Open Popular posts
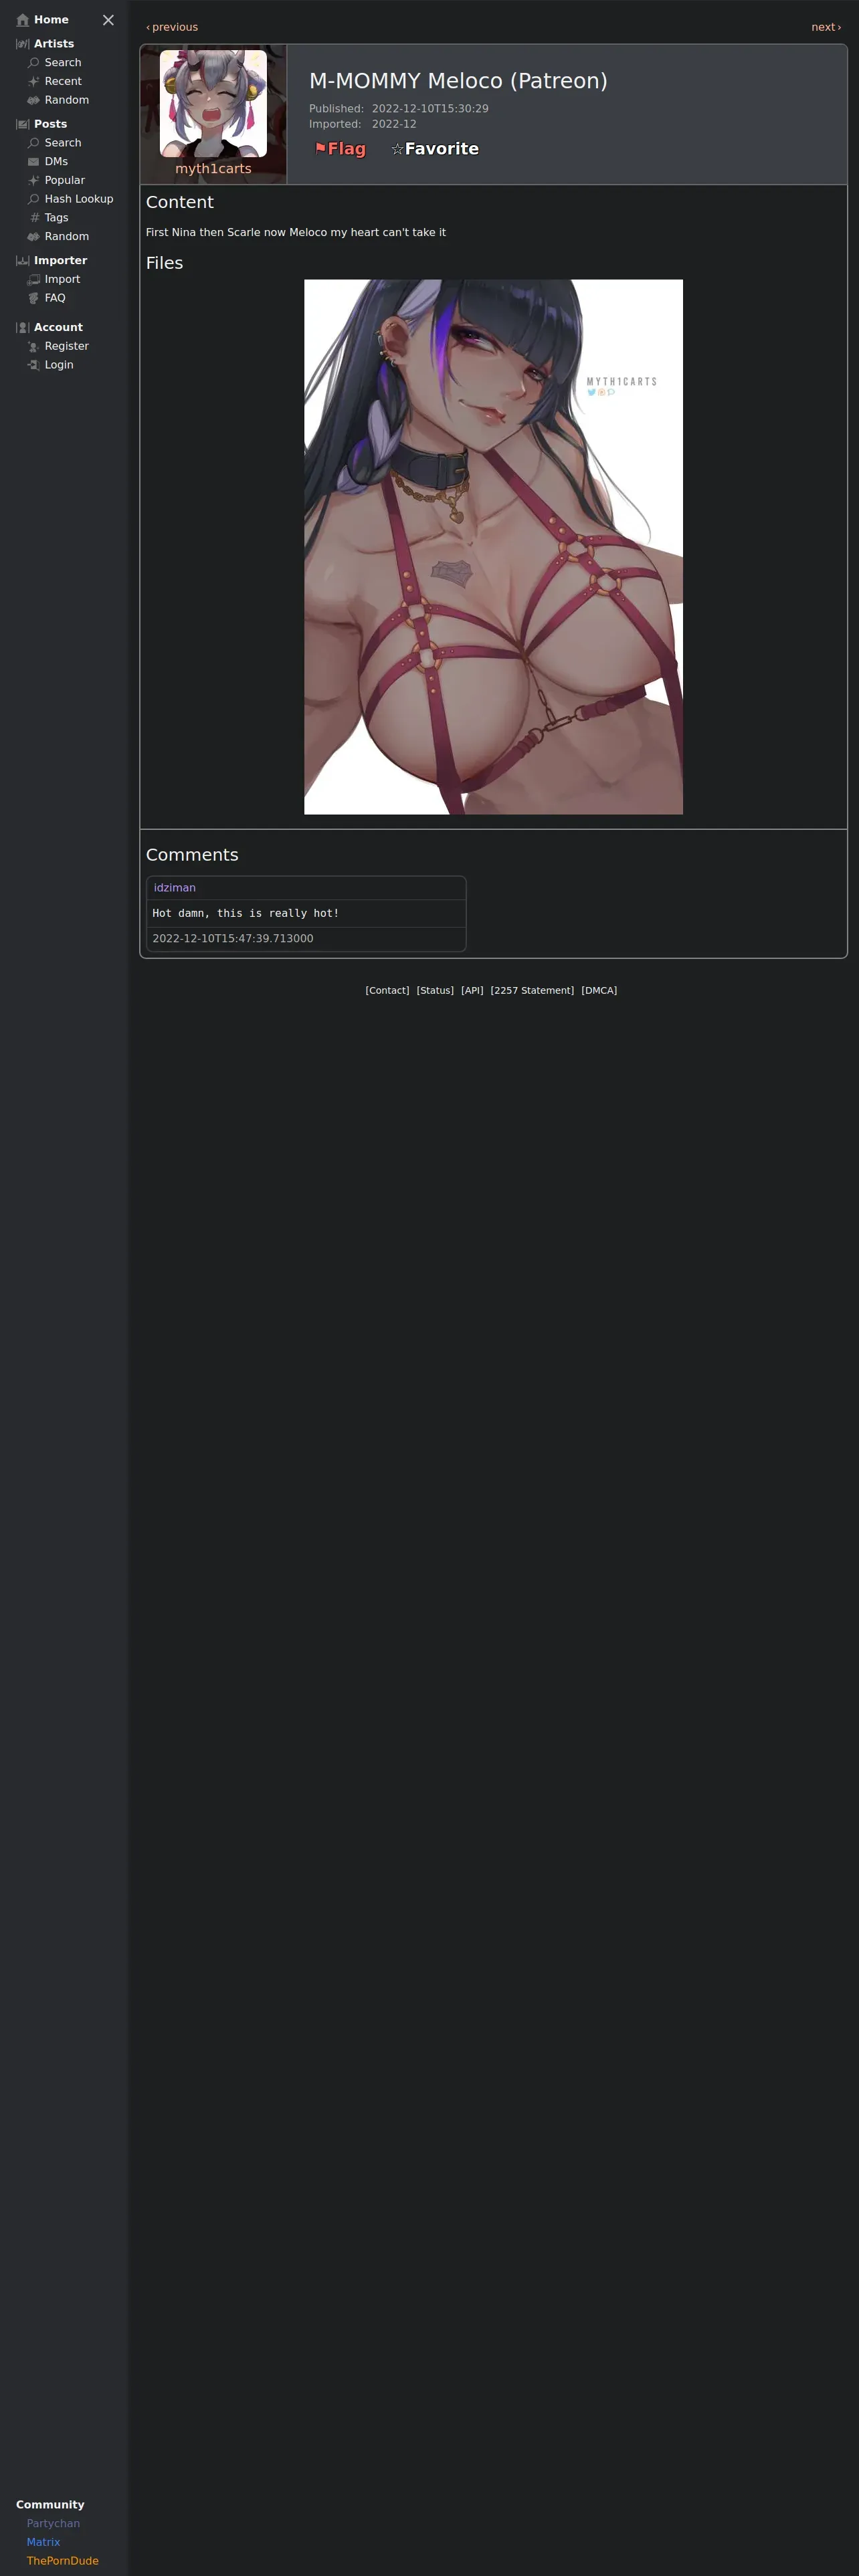 pos(65,181)
